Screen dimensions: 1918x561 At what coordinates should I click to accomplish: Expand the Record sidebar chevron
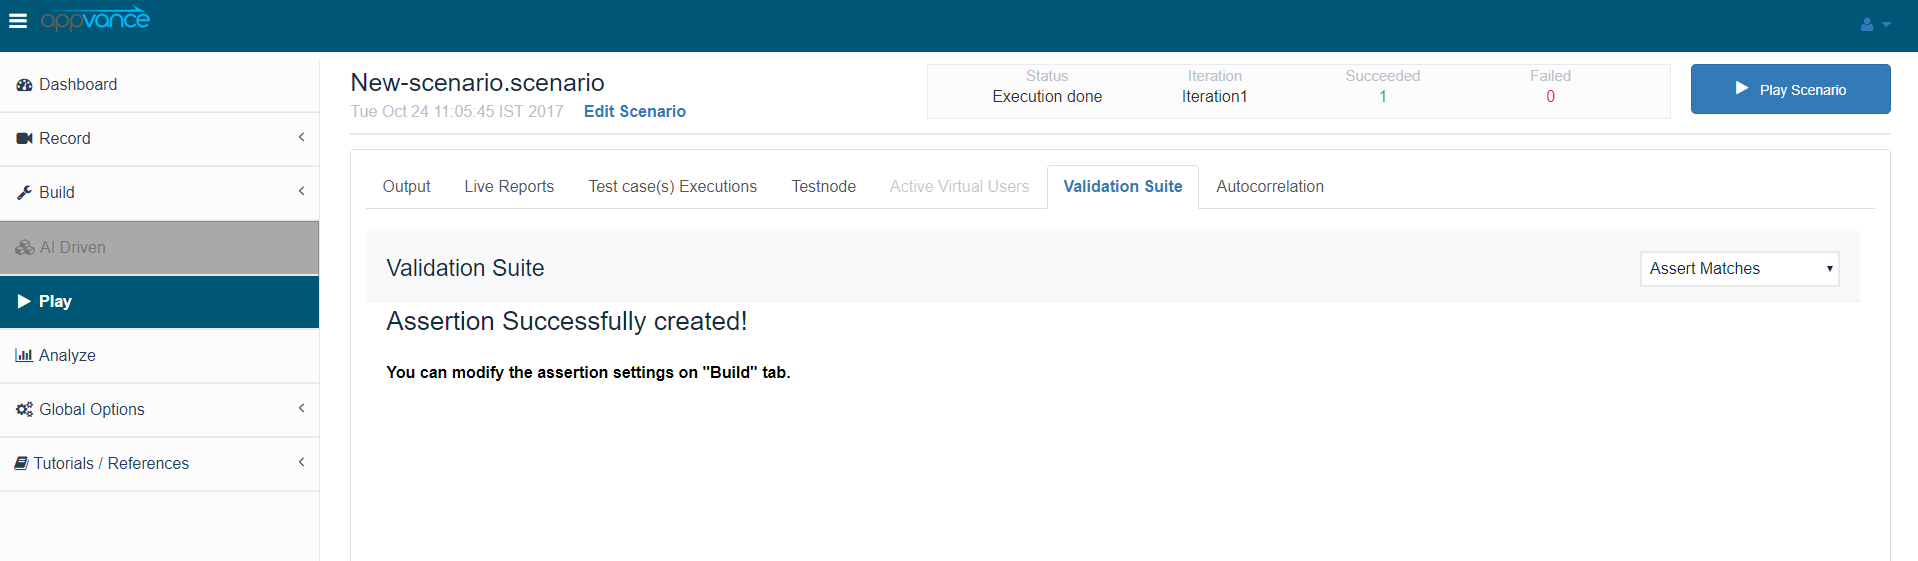[301, 137]
